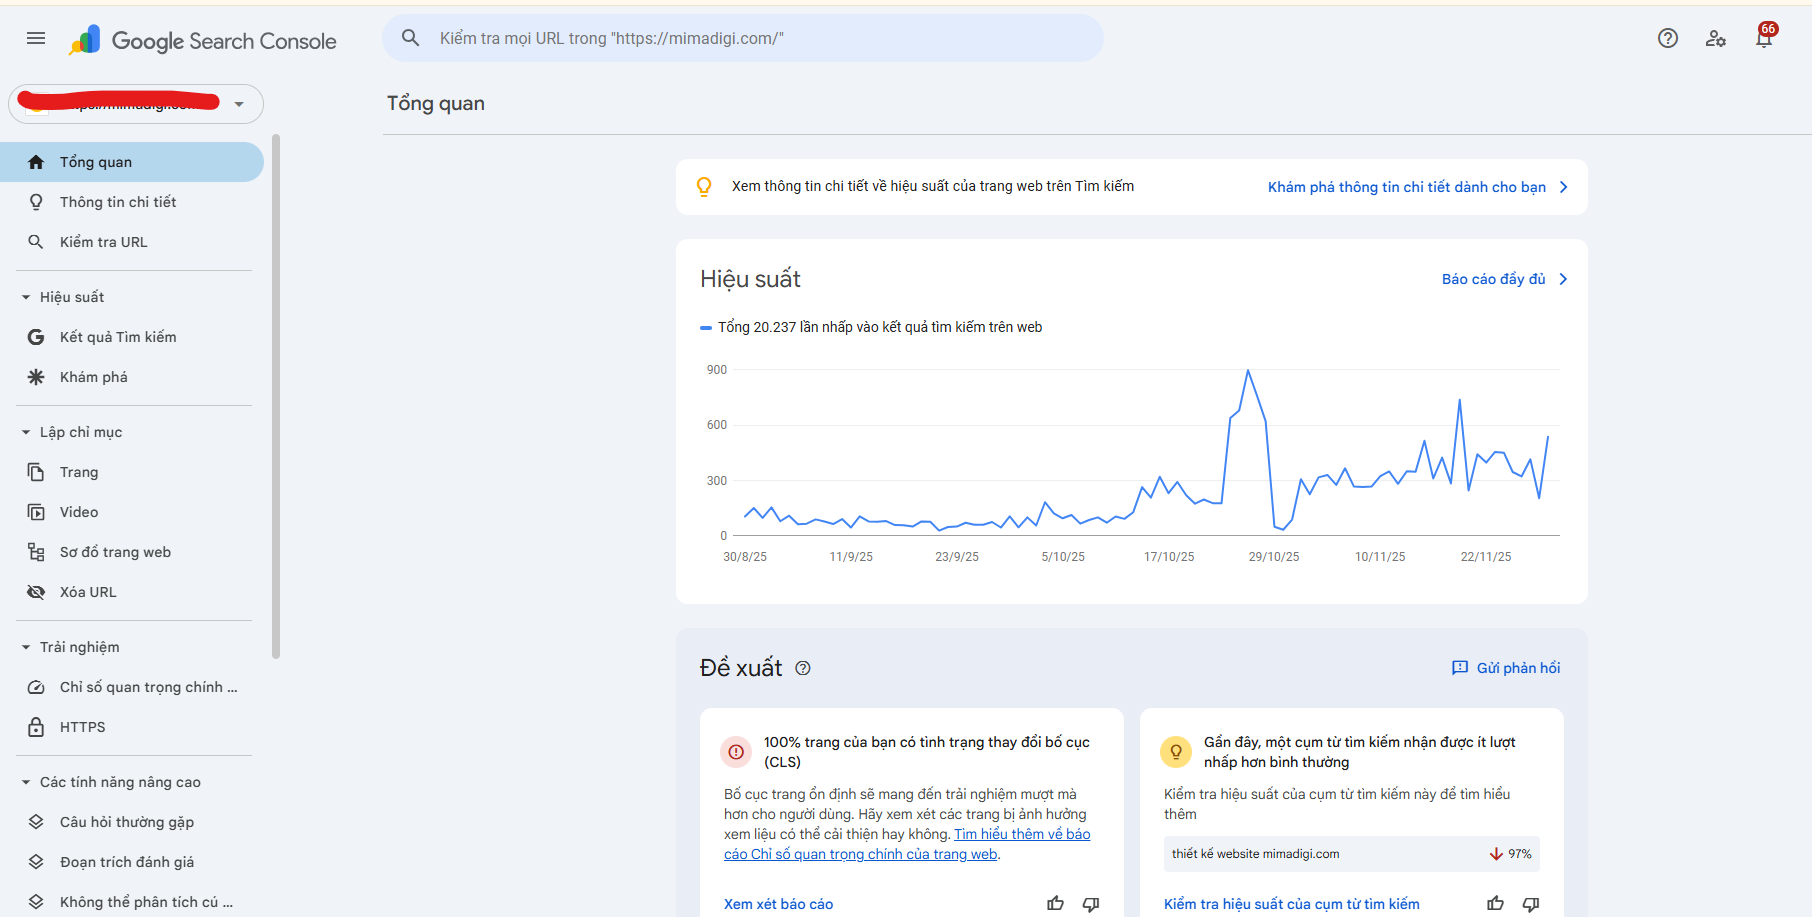
Task: Click the user management icon near the bell
Action: [x=1716, y=38]
